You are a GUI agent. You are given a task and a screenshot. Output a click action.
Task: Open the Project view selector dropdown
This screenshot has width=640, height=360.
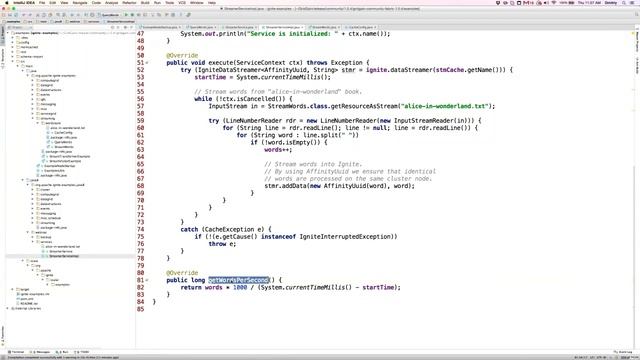[20, 27]
